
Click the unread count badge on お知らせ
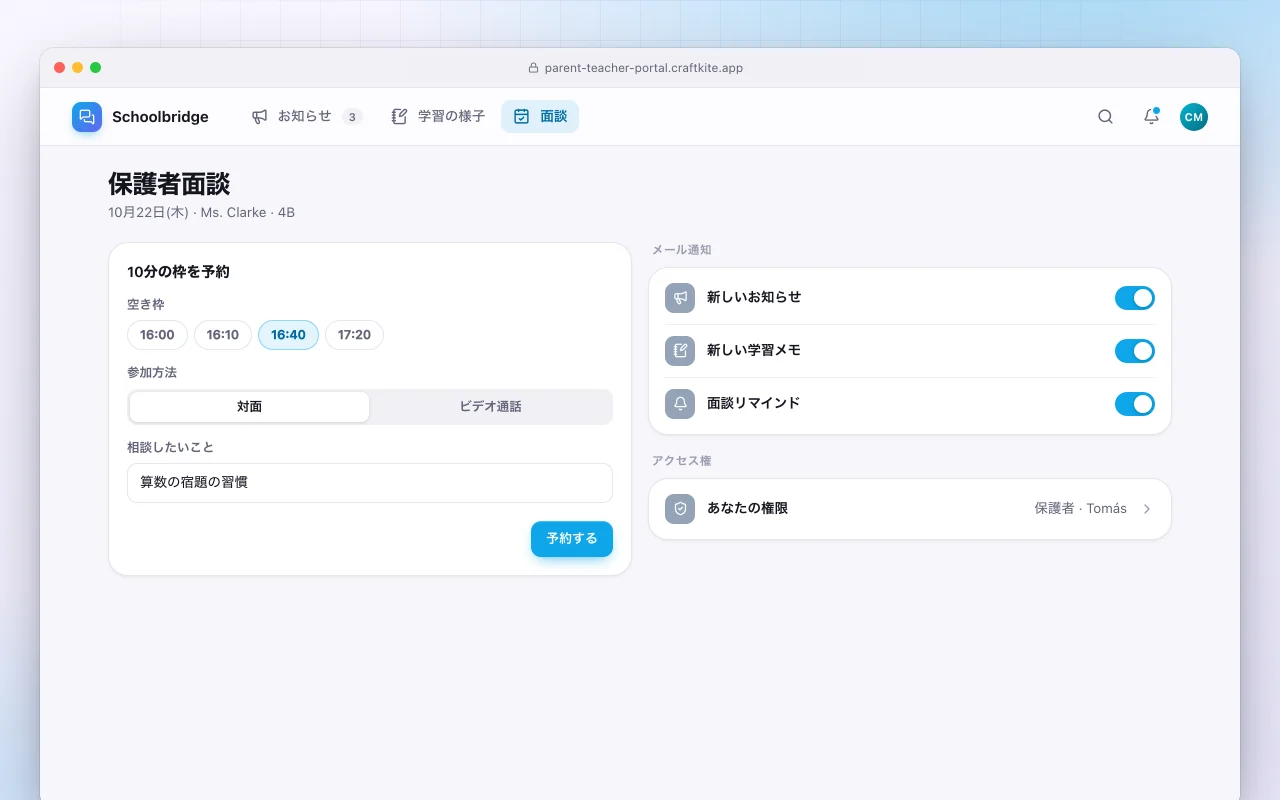click(x=352, y=117)
